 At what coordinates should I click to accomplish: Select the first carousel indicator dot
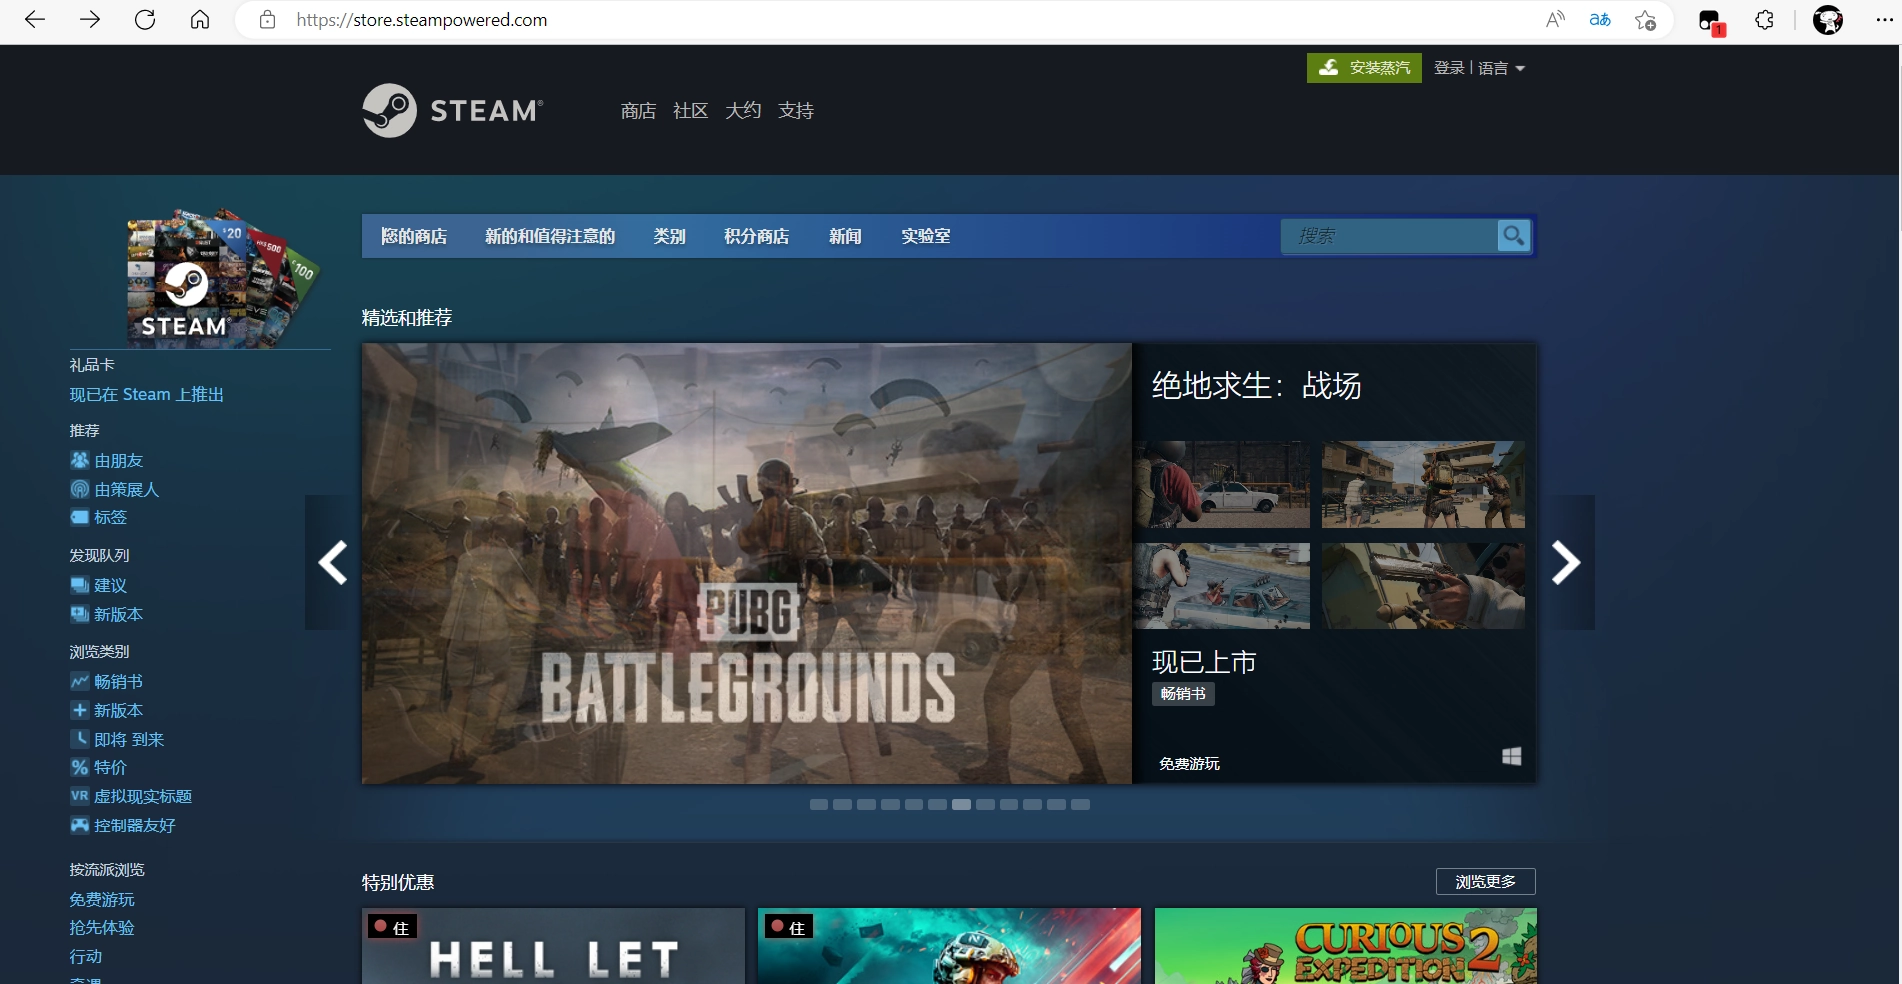tap(819, 804)
